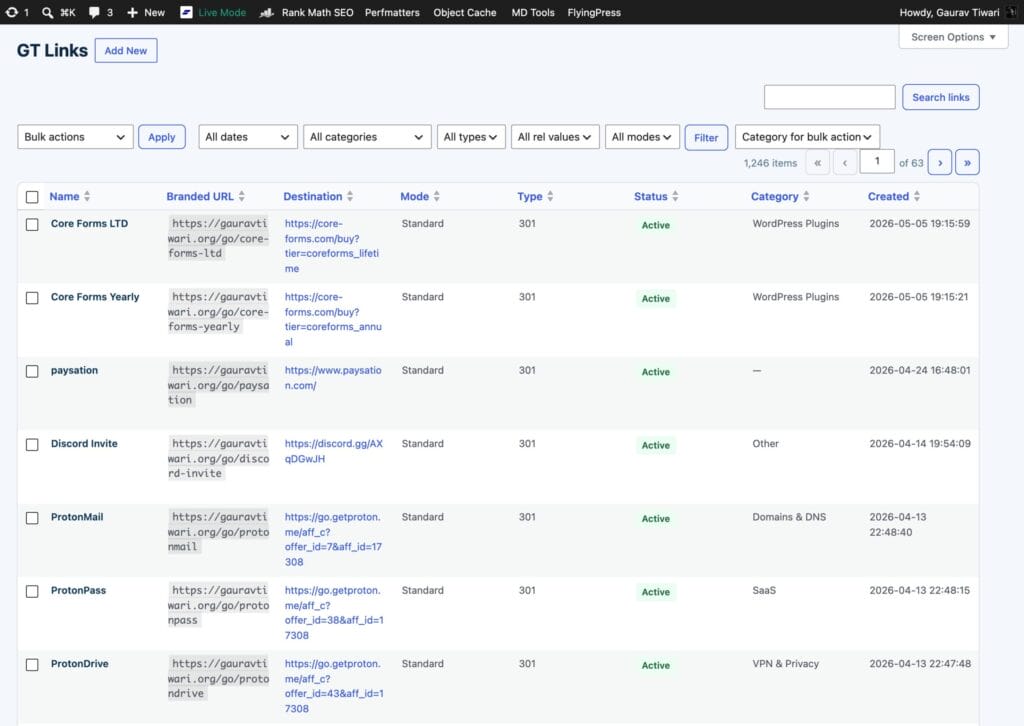Open the All types dropdown
The image size is (1024, 726).
point(471,137)
